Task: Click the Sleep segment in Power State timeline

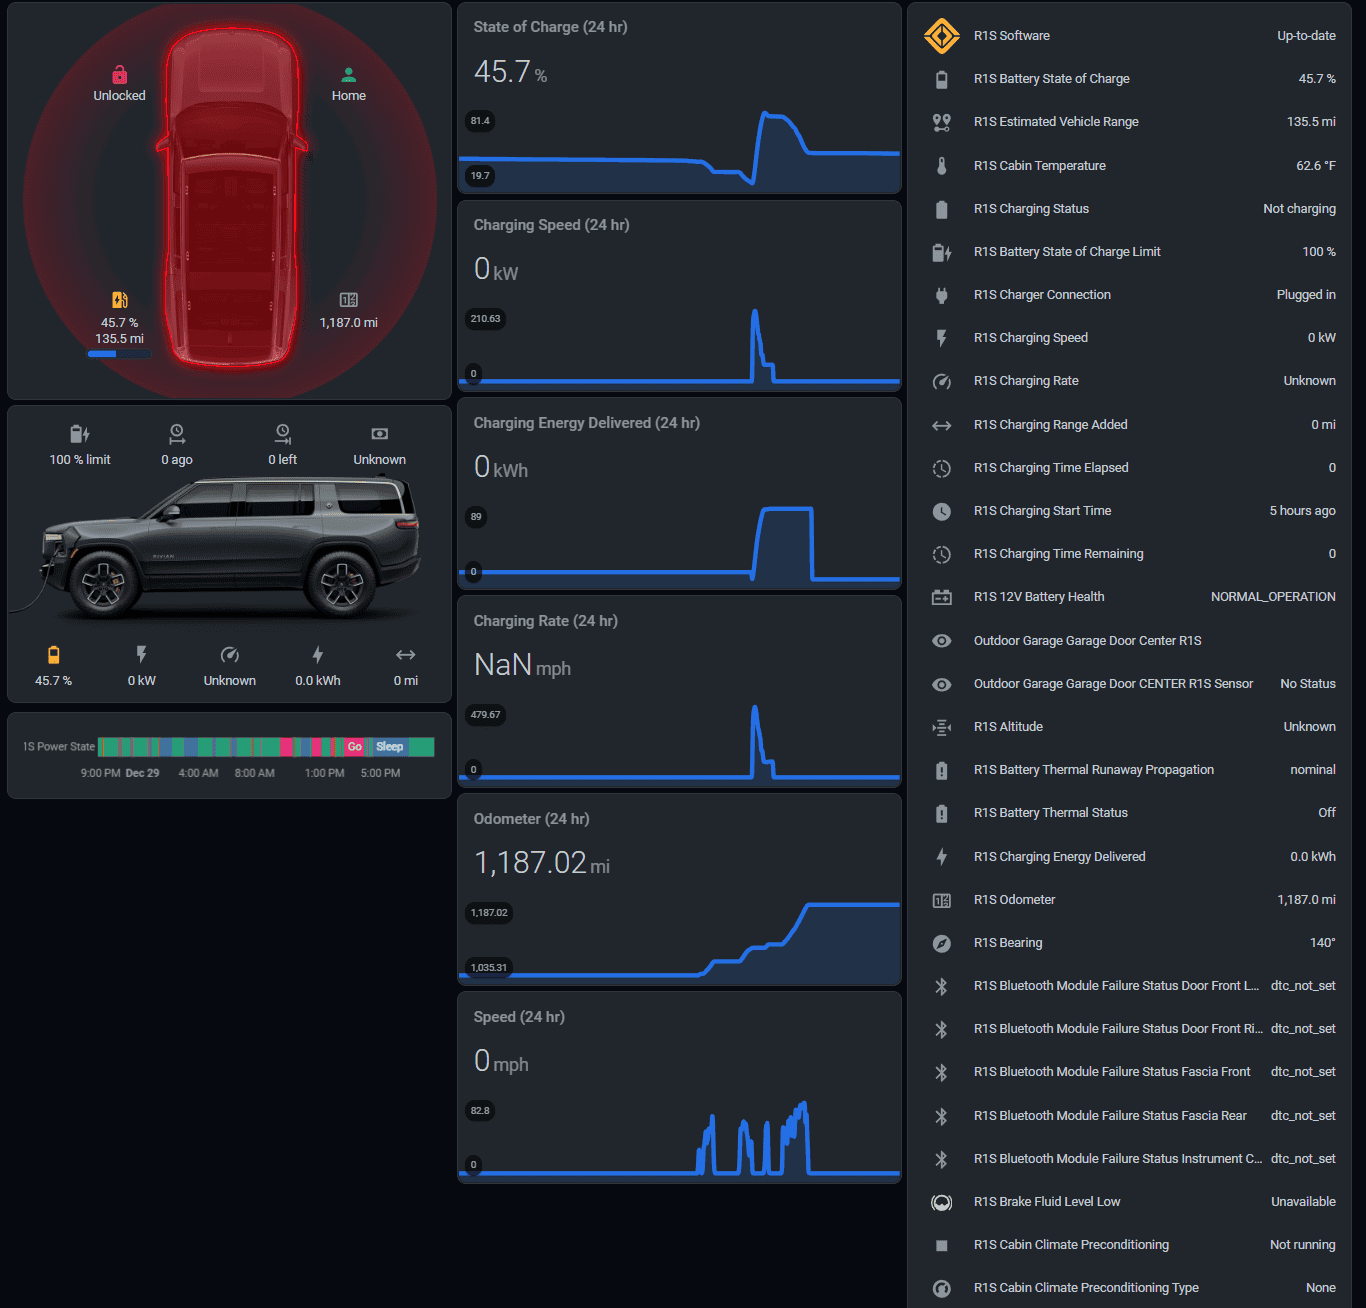Action: (x=390, y=747)
